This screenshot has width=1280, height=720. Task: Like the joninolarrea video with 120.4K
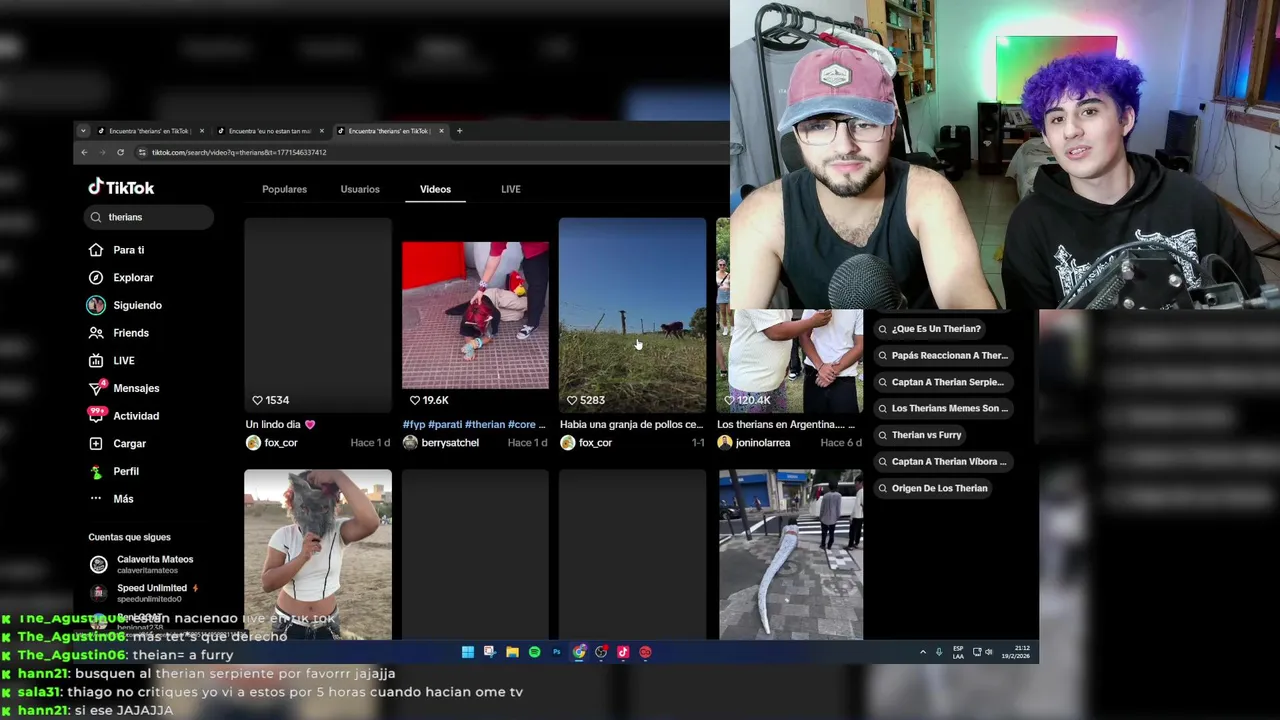point(729,400)
